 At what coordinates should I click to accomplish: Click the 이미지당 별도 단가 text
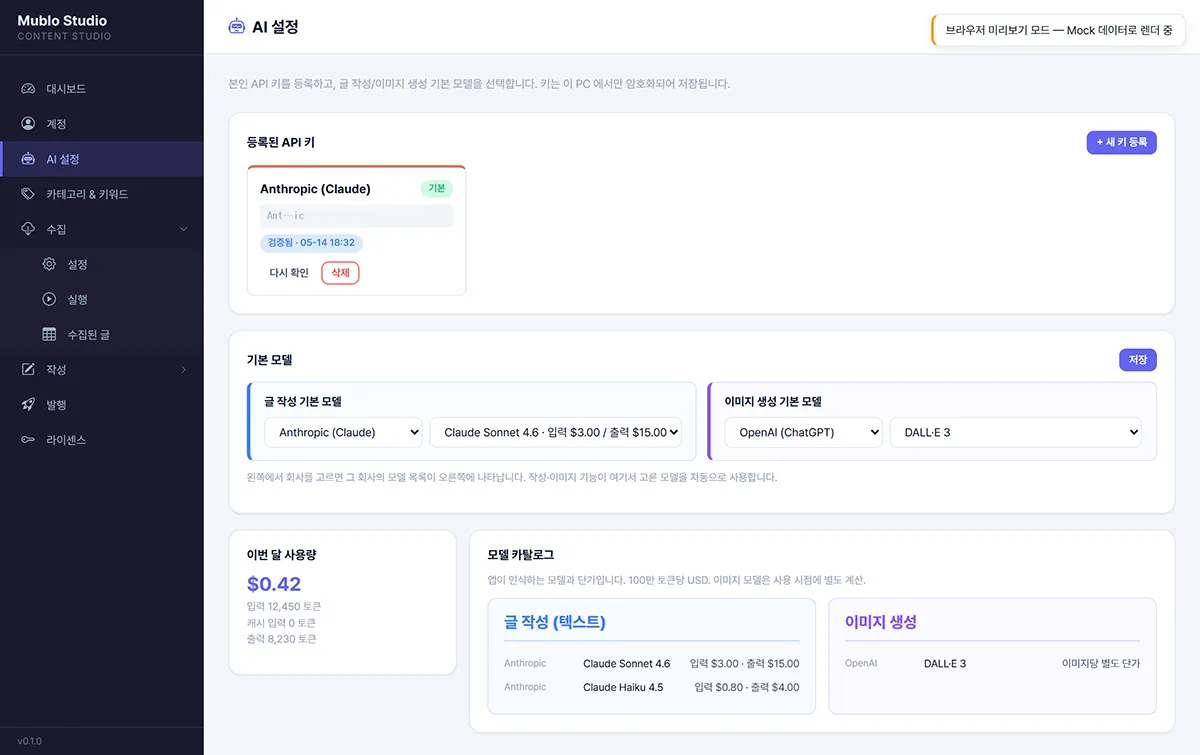[1101, 663]
